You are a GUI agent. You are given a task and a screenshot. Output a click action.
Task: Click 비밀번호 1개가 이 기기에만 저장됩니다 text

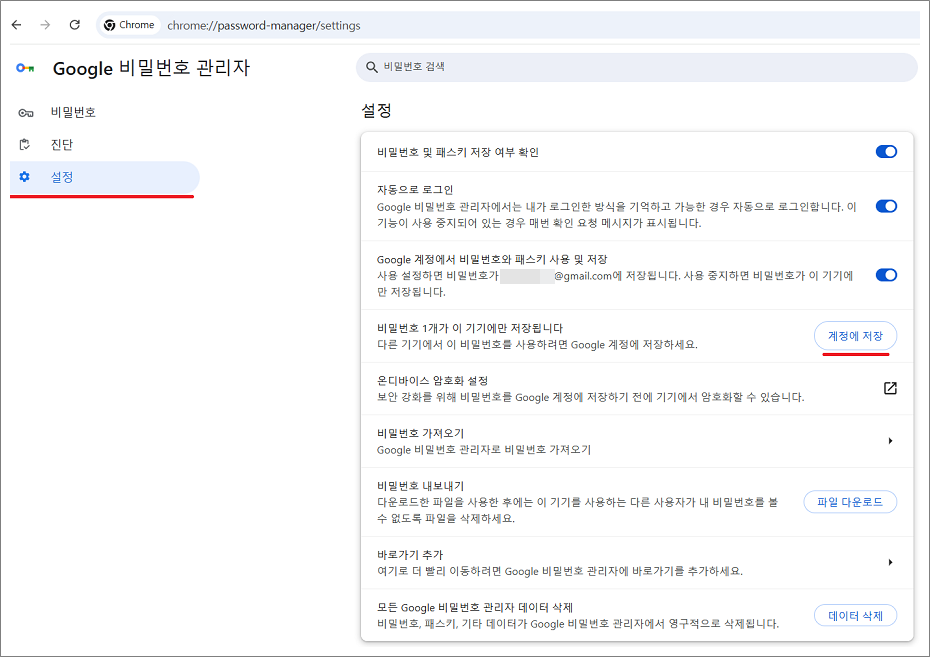tap(470, 328)
